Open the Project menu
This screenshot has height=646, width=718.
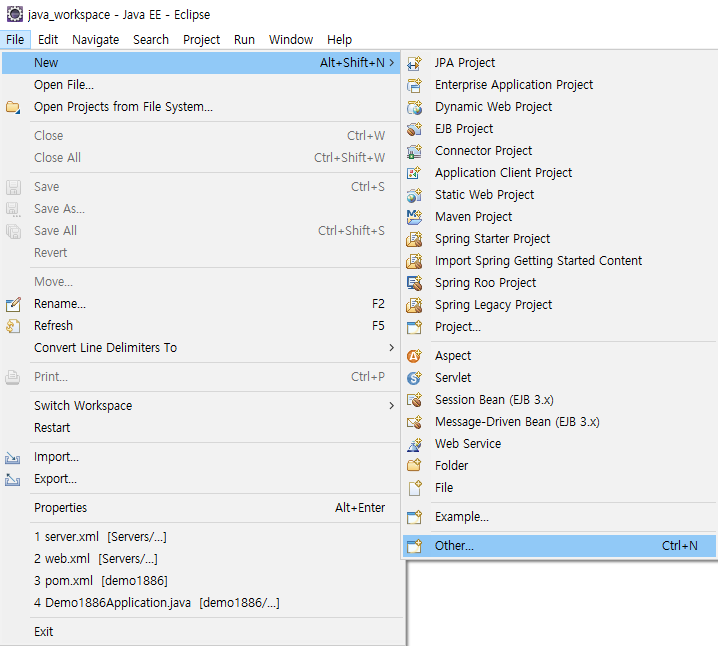201,40
